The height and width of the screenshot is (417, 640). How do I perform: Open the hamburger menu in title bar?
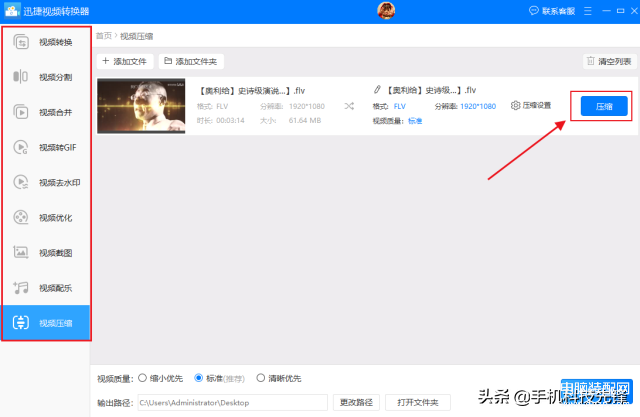click(588, 11)
